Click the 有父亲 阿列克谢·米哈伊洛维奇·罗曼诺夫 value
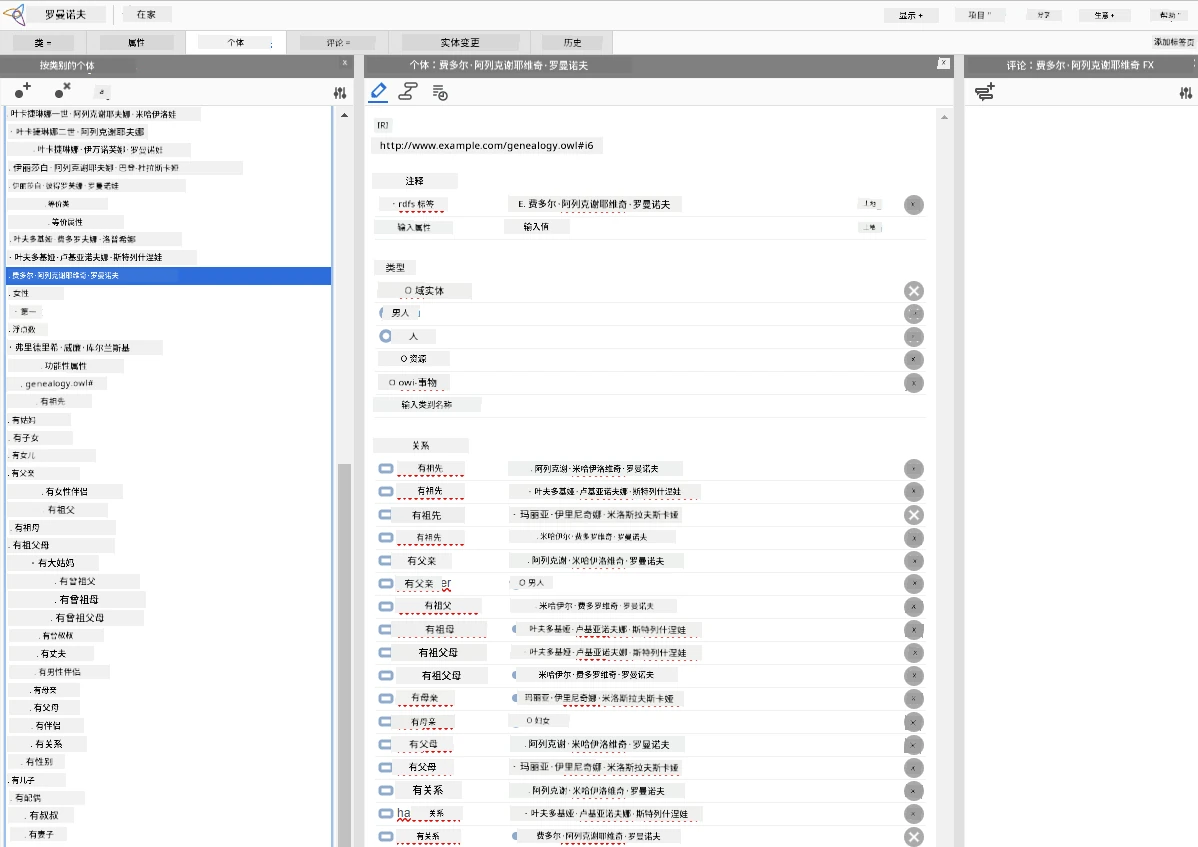The width and height of the screenshot is (1198, 847). pyautogui.click(x=596, y=561)
